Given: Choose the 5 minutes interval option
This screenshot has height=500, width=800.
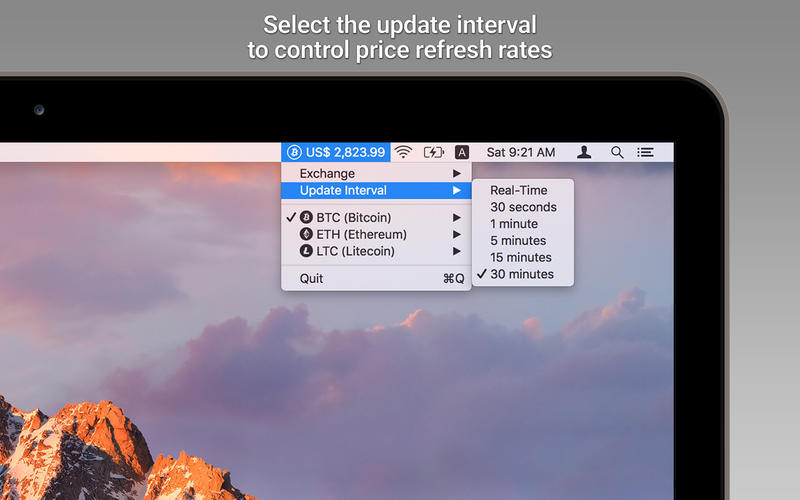Looking at the screenshot, I should 517,240.
